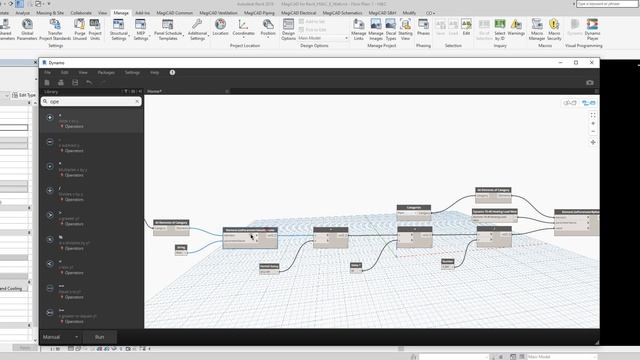The width and height of the screenshot is (640, 360).
Task: Switch to Modify ribbon tab
Action: click(409, 13)
